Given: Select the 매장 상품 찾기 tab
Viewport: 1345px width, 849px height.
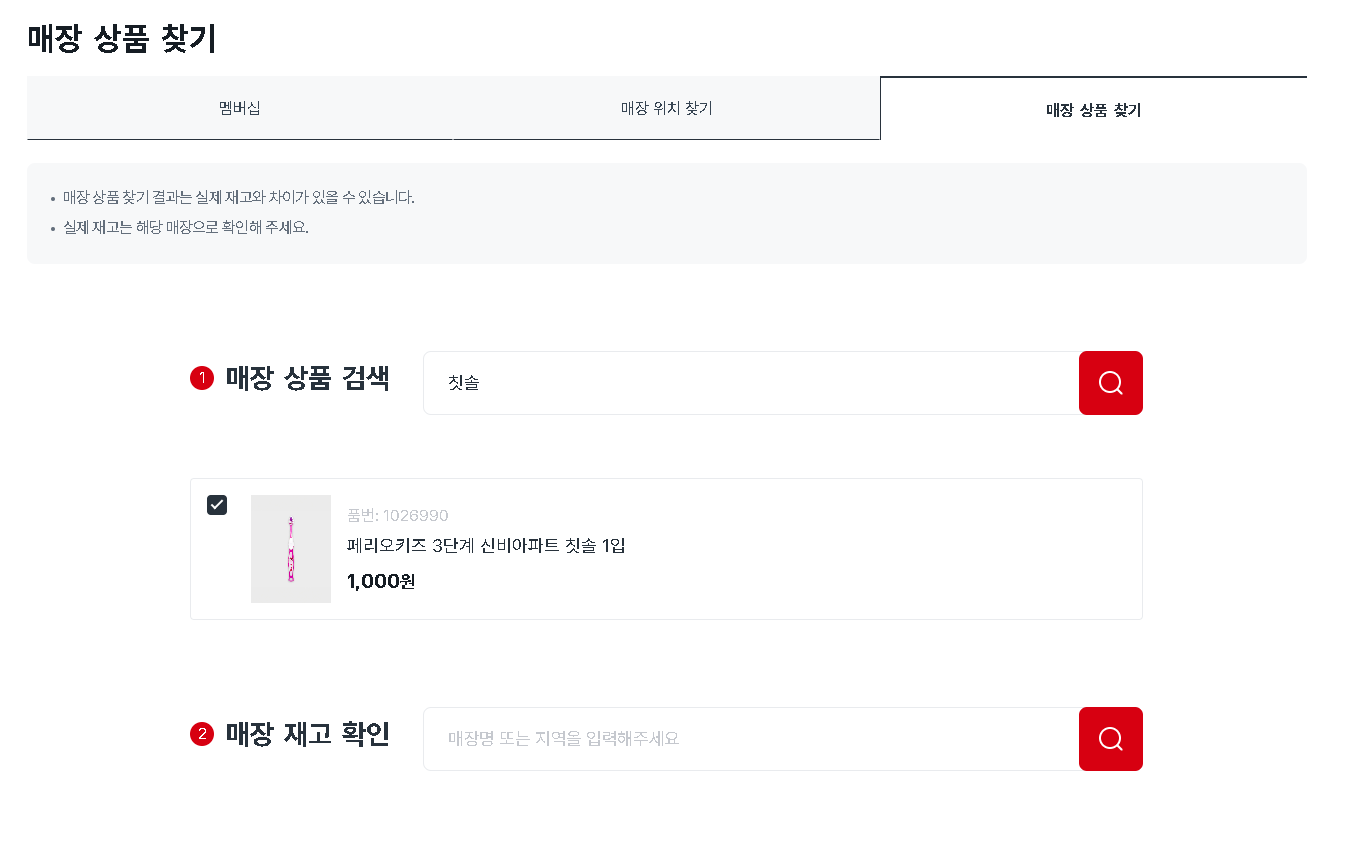Looking at the screenshot, I should point(1092,111).
